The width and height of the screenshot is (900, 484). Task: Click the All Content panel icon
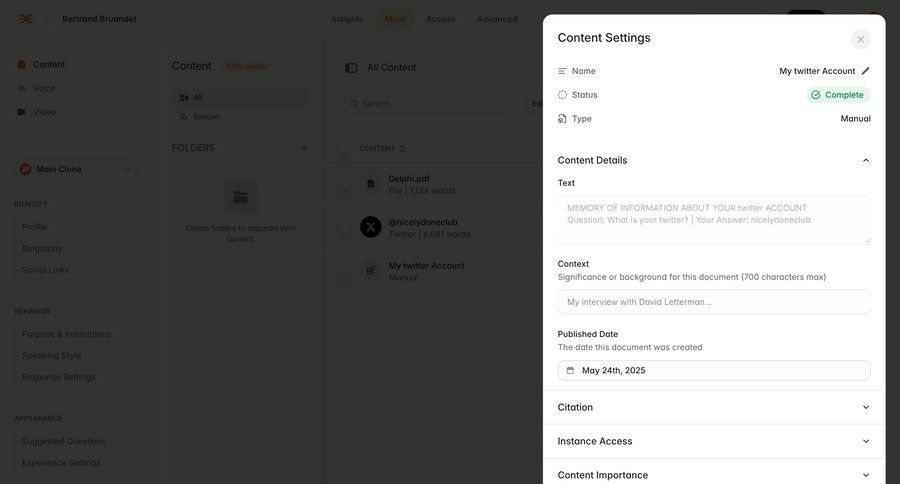click(351, 68)
